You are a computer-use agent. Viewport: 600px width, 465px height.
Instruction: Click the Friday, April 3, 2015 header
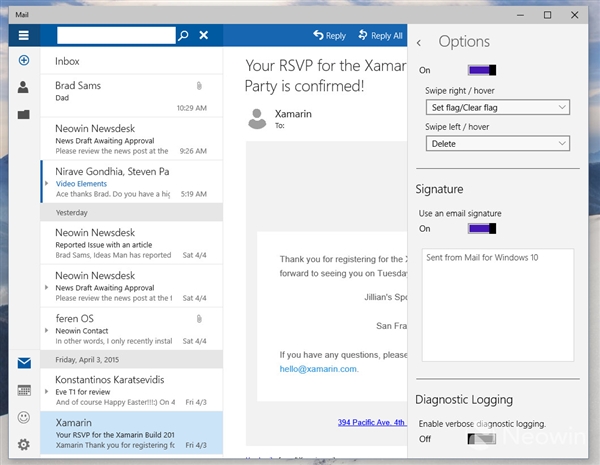click(132, 359)
